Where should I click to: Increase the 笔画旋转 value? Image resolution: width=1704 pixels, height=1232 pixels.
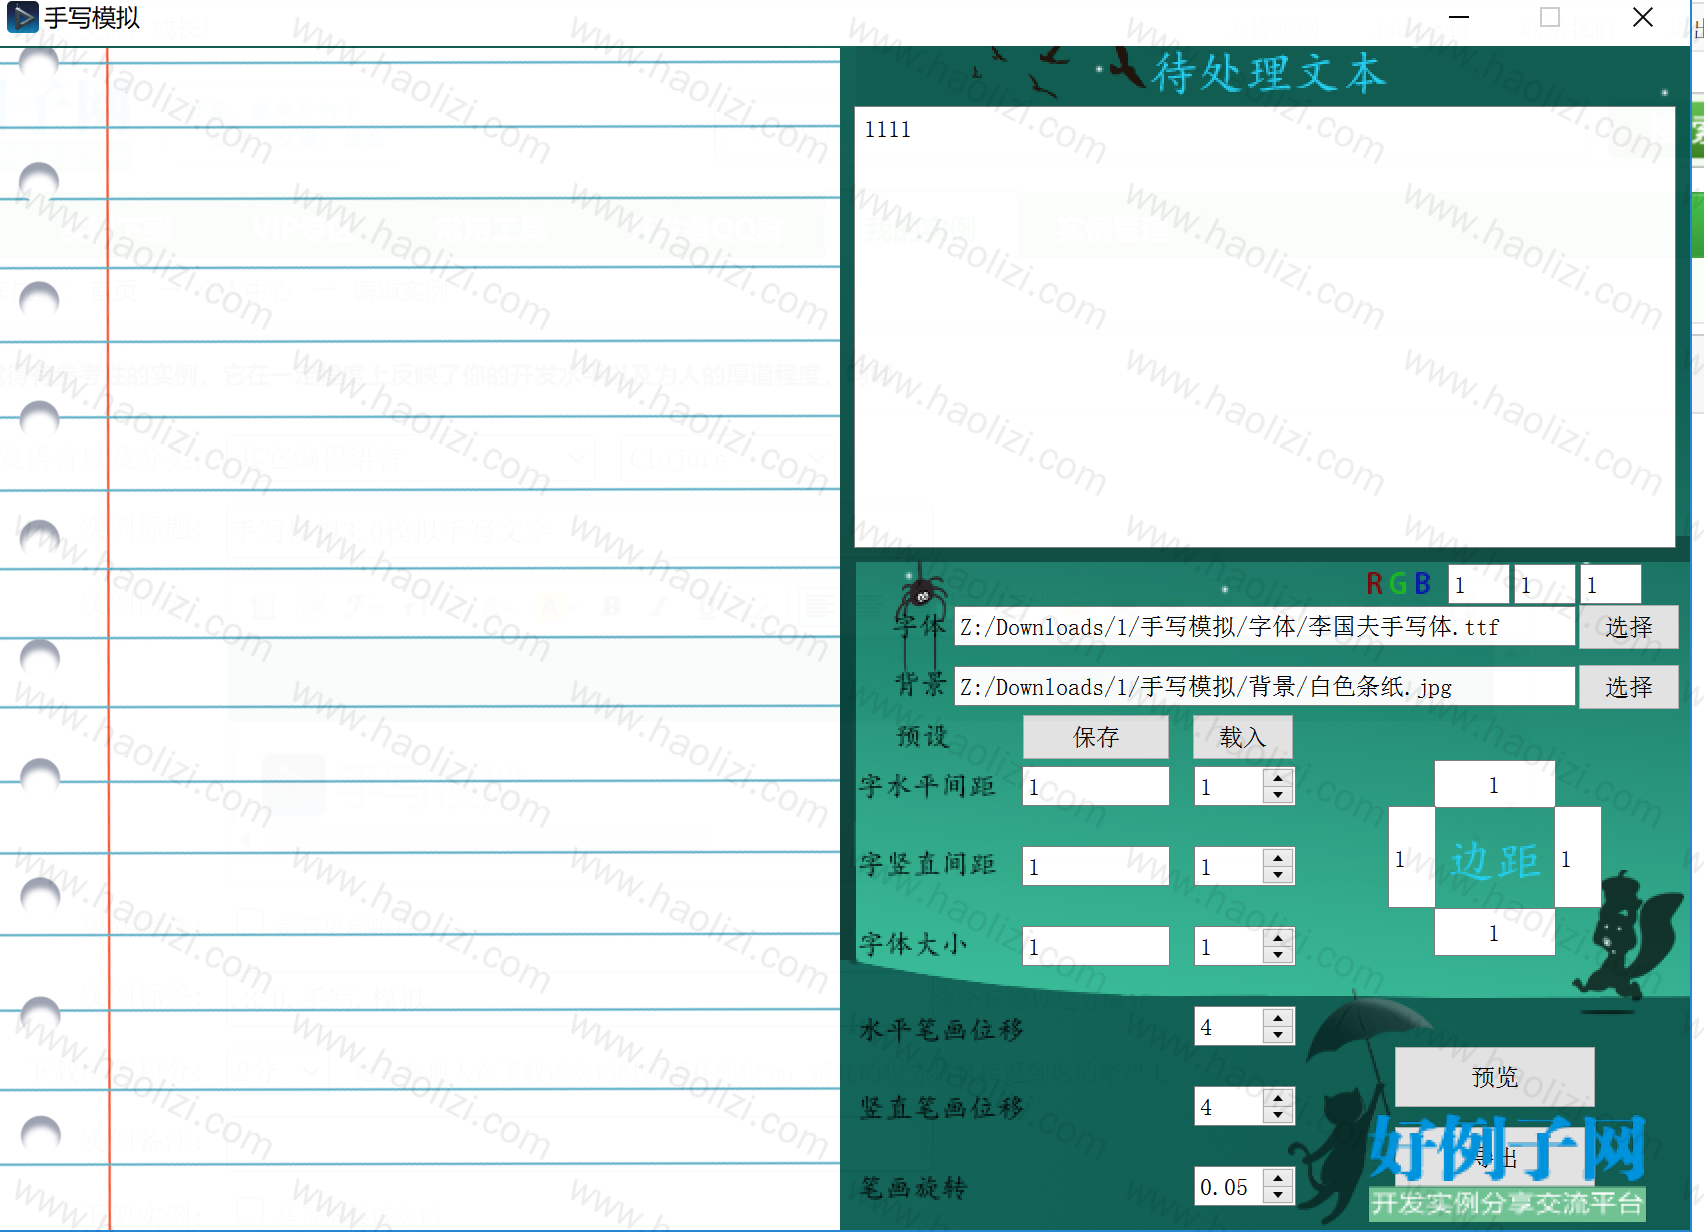click(1278, 1177)
